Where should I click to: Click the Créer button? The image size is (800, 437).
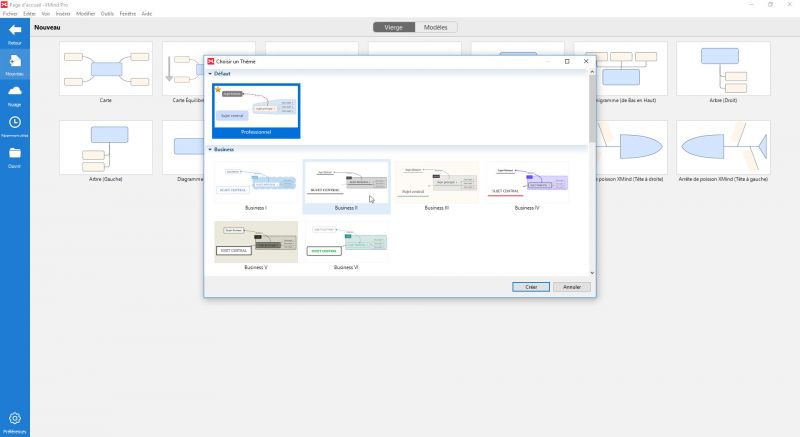[531, 287]
